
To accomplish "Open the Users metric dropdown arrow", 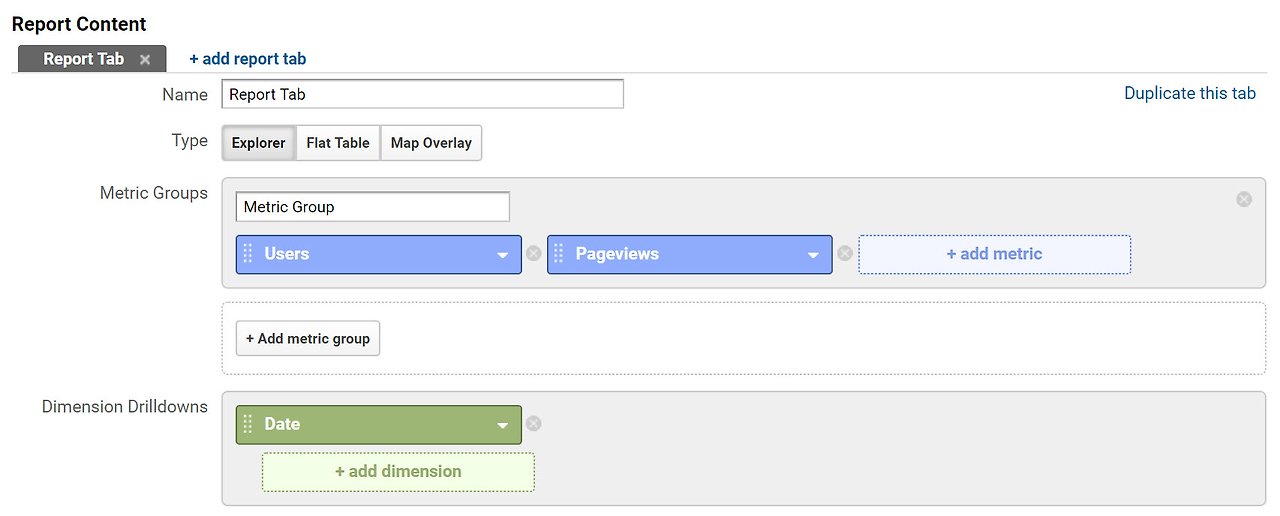I will 503,255.
